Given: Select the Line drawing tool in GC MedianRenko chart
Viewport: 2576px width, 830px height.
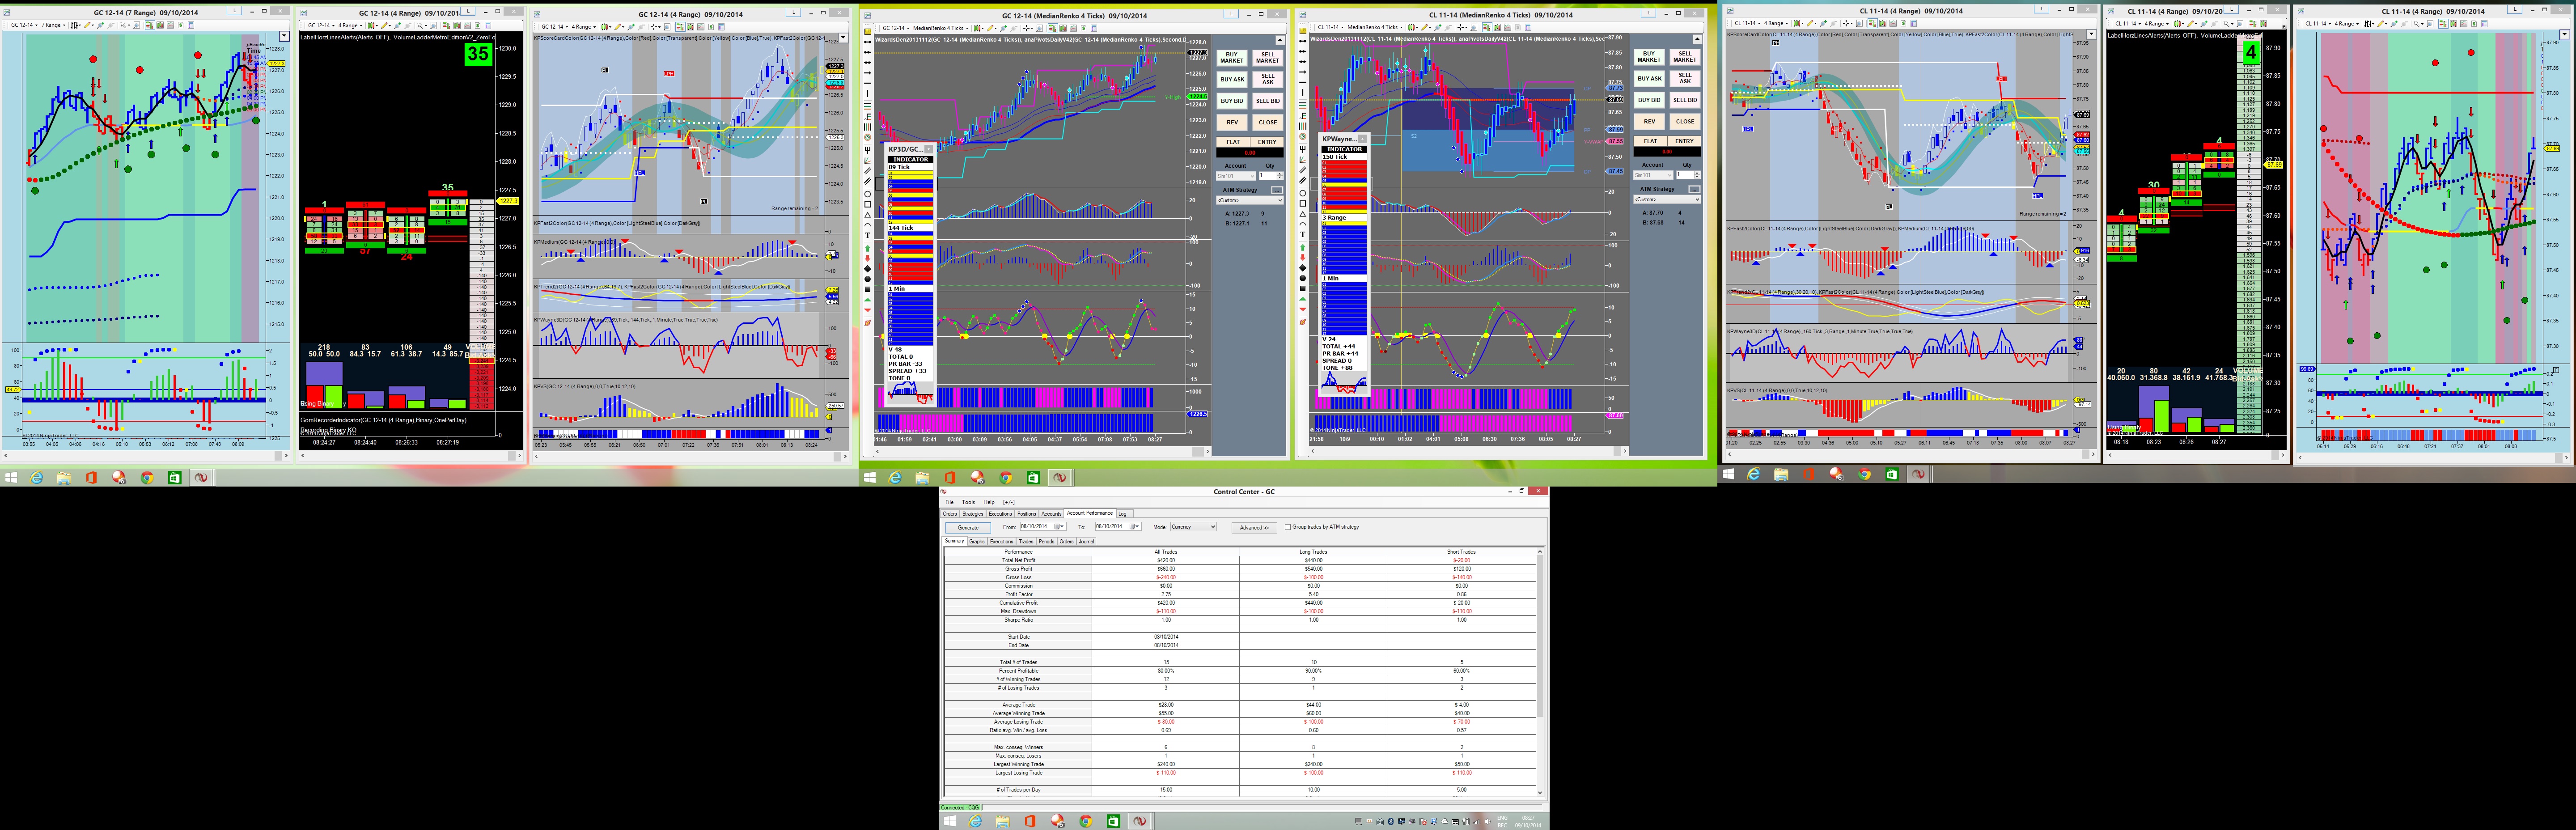Looking at the screenshot, I should coord(867,41).
